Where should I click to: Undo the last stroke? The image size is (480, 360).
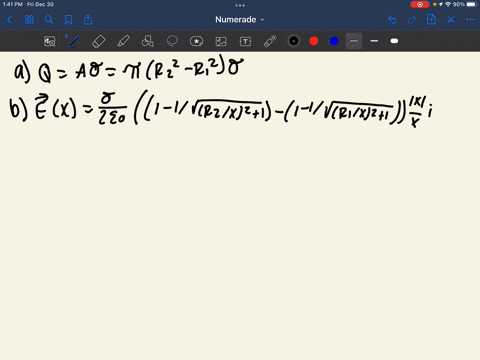click(392, 20)
